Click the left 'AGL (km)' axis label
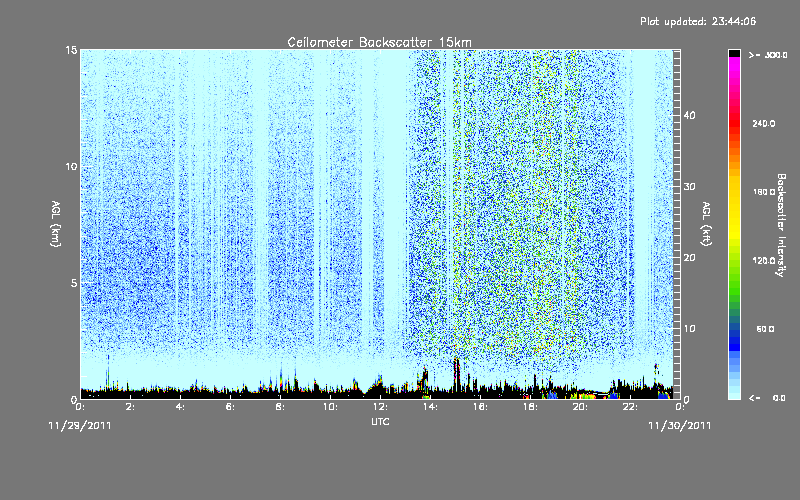The height and width of the screenshot is (500, 800). [56, 224]
